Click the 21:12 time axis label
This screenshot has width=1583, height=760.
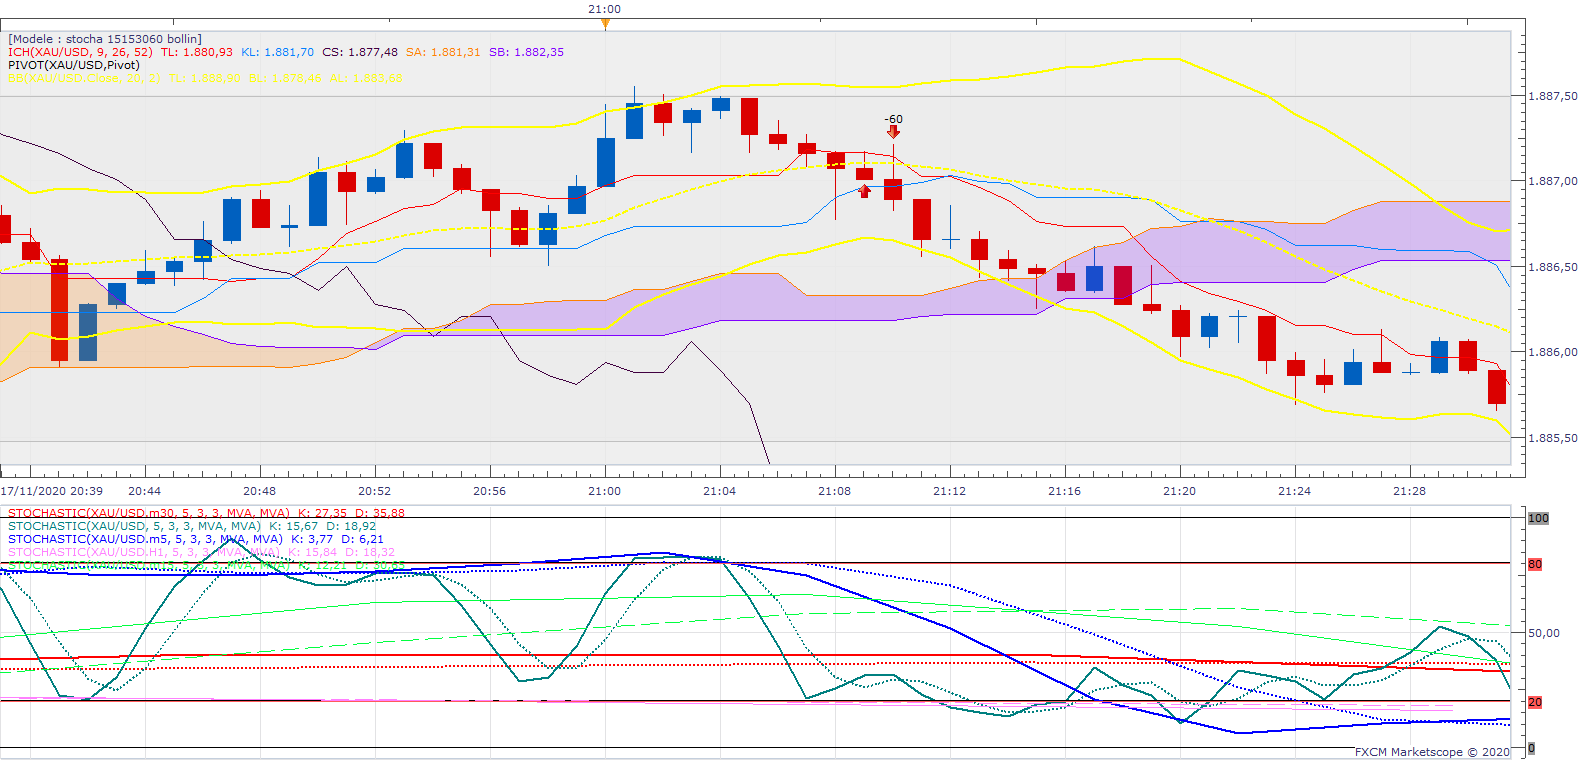coord(950,491)
